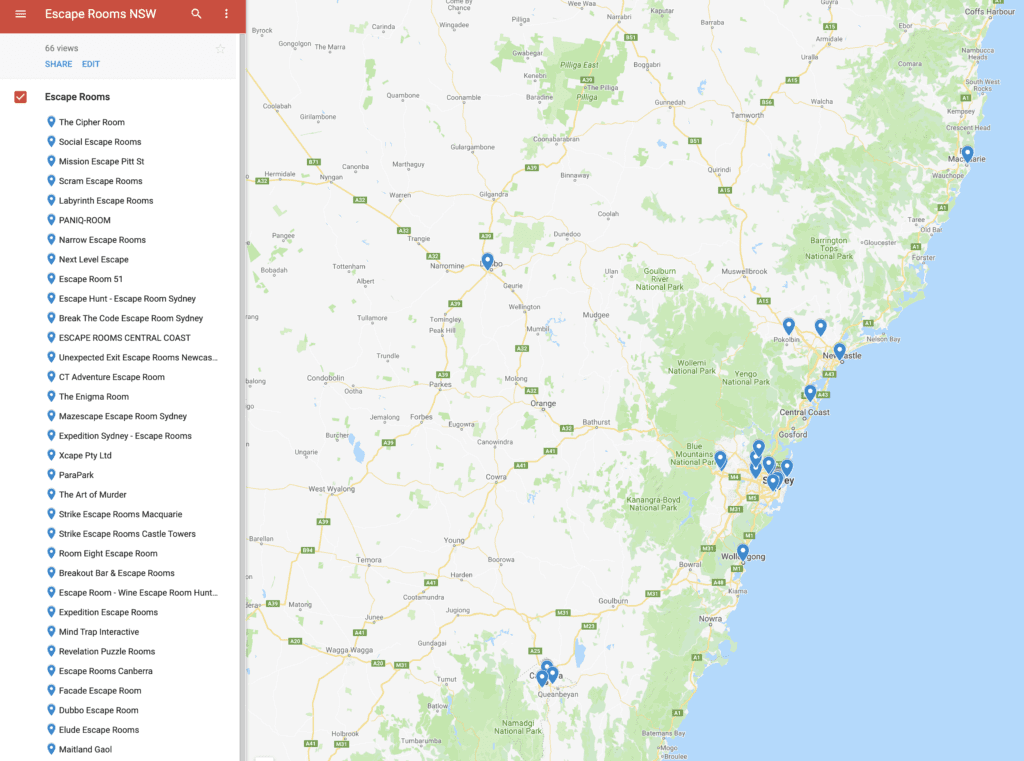
Task: Click map pin between Pokolbin and Newcastle
Action: pos(820,327)
